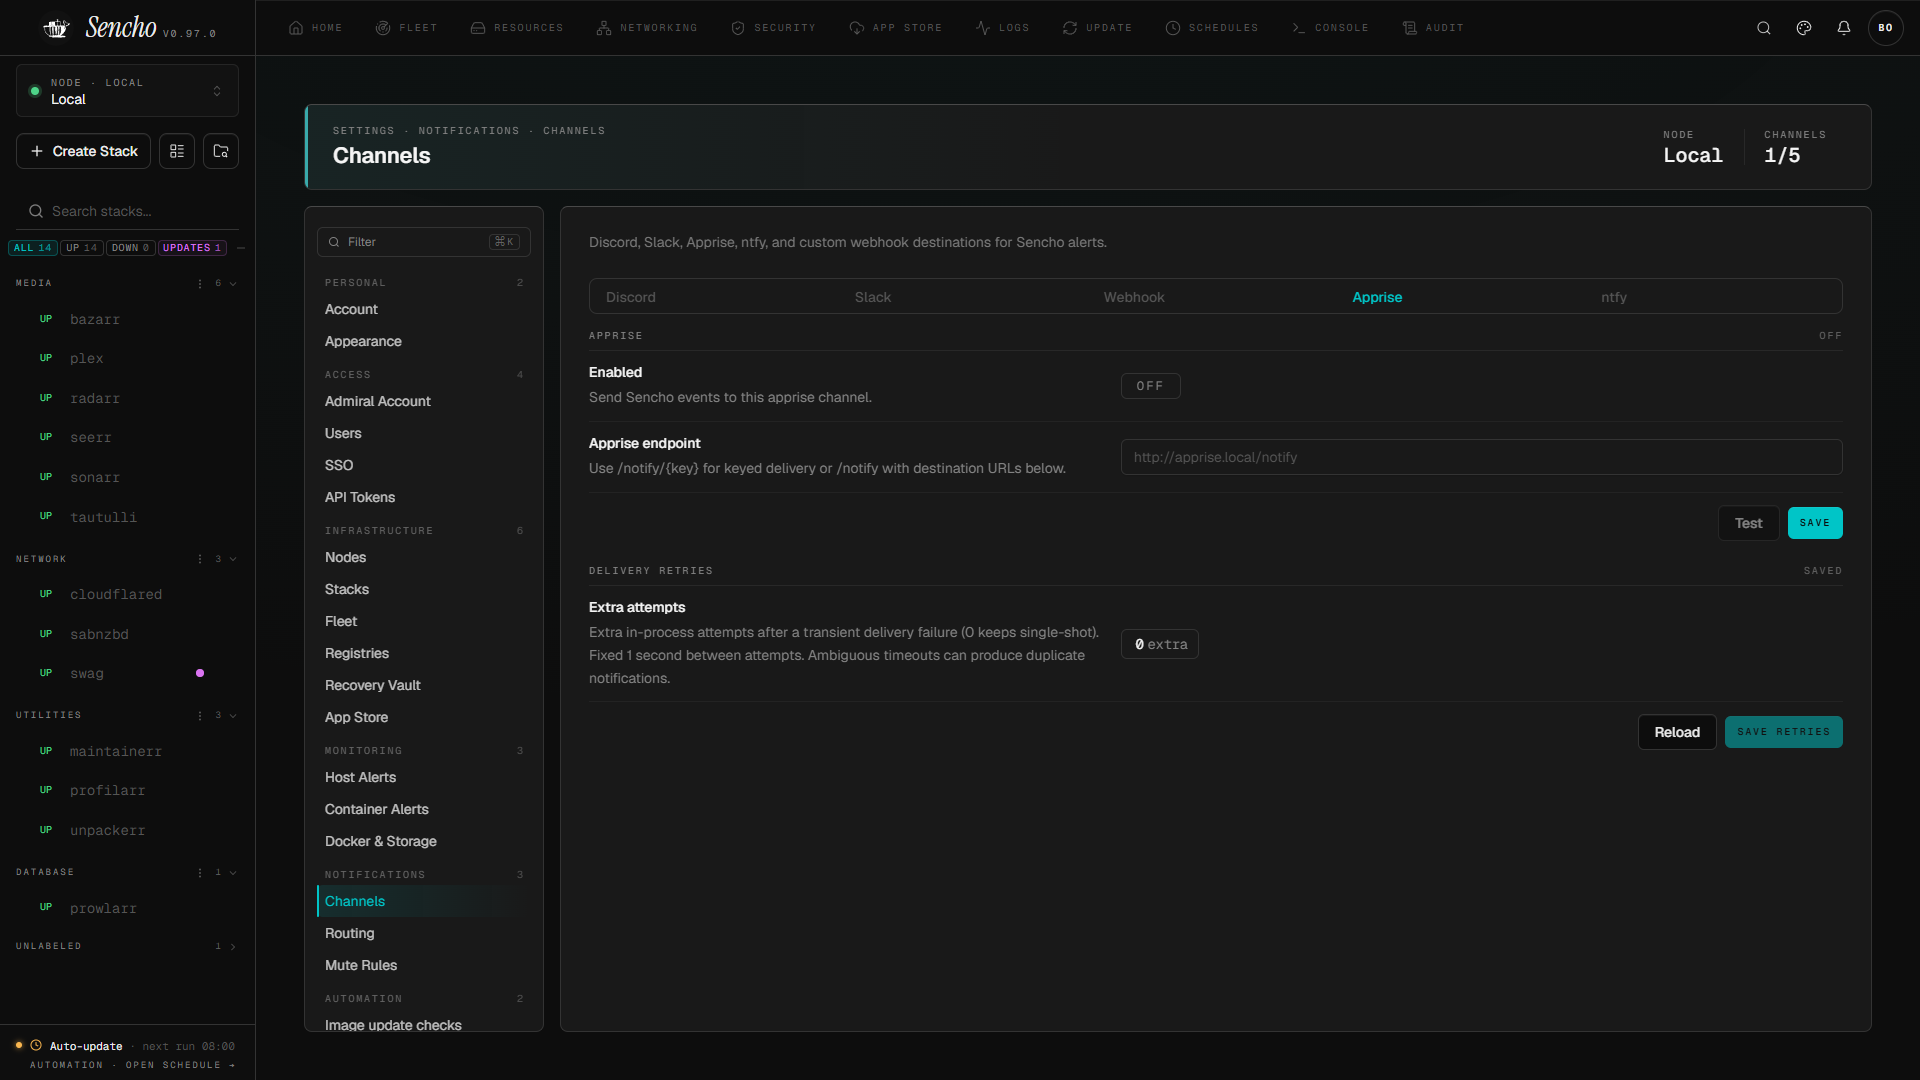
Task: Focus the Search stacks field
Action: pos(127,211)
